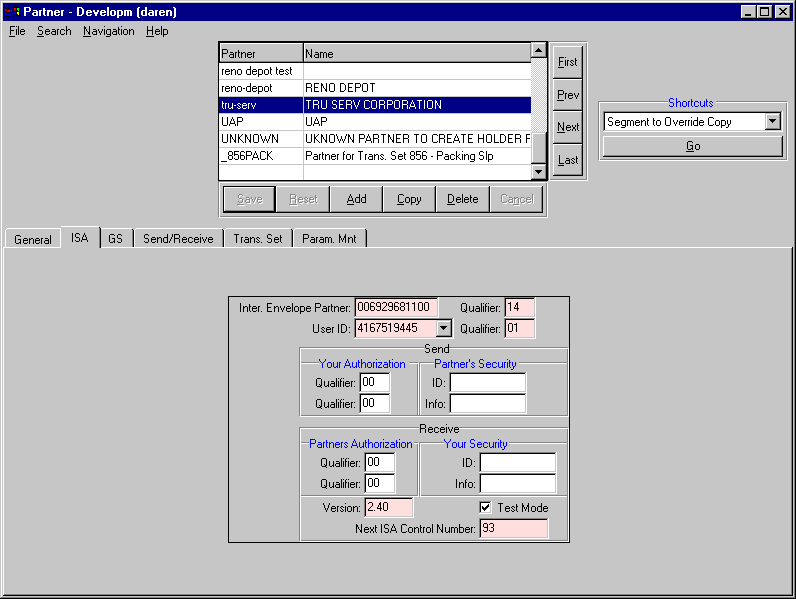Switch to the Trans. Set tab
This screenshot has height=599, width=796.
click(x=257, y=239)
